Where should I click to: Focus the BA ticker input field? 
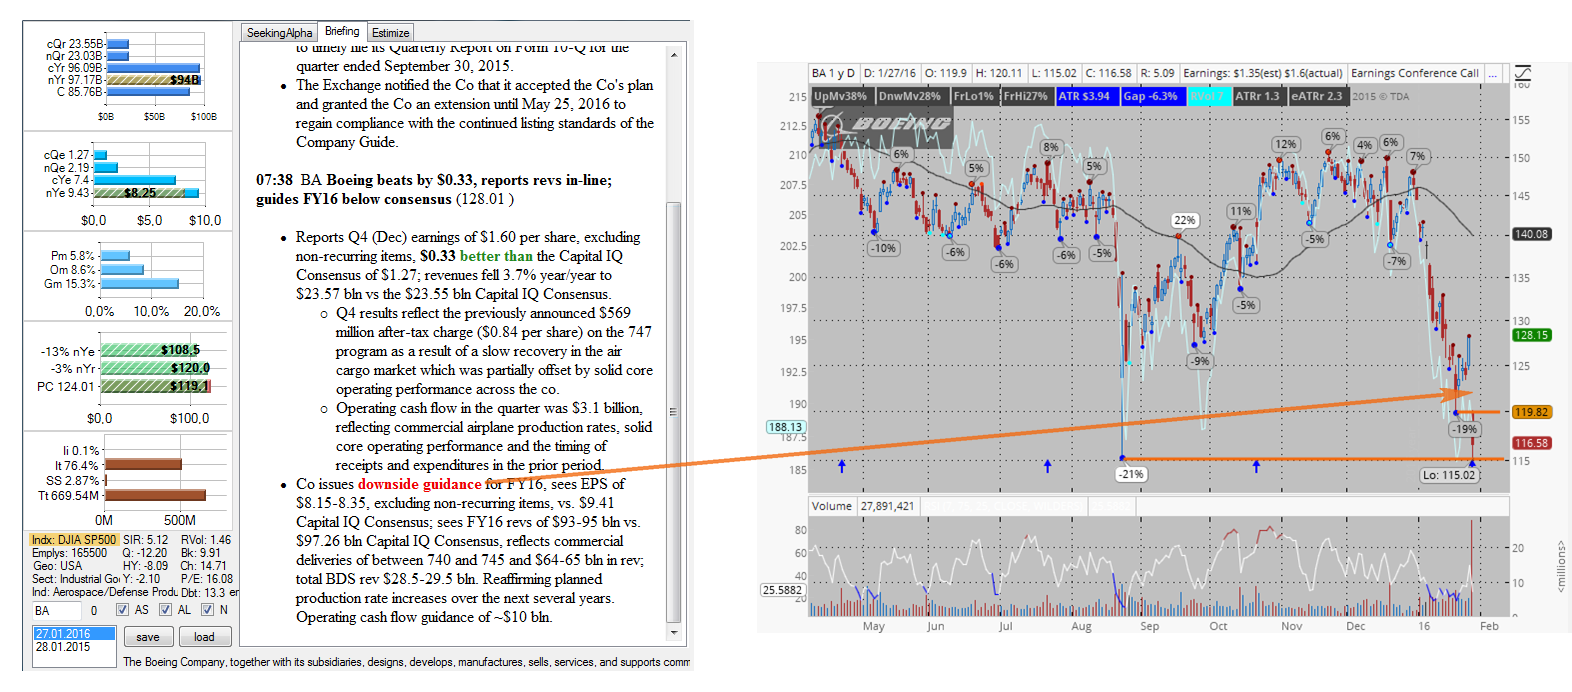[x=56, y=610]
